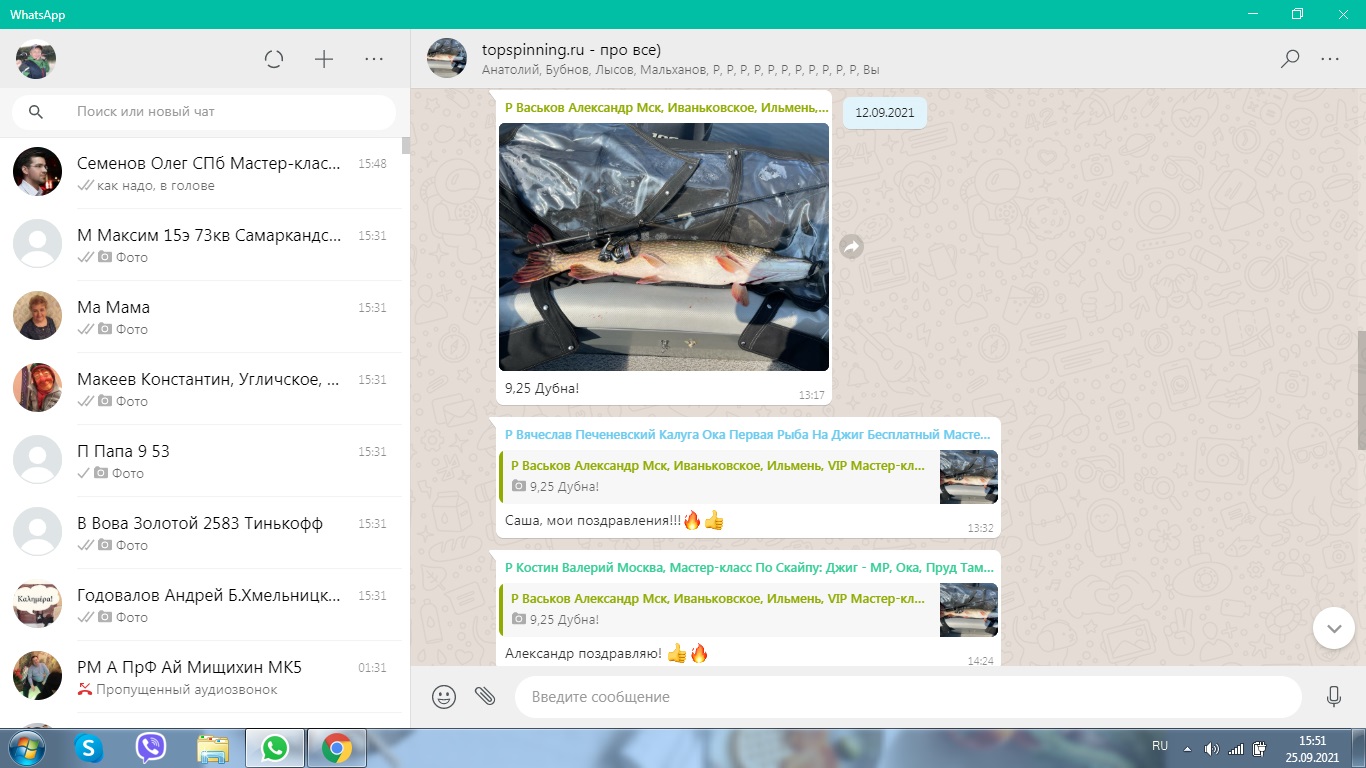Viewport: 1366px width, 768px height.
Task: Open chat РМ А ПрФ Ай Мищихин МК5
Action: click(x=205, y=677)
